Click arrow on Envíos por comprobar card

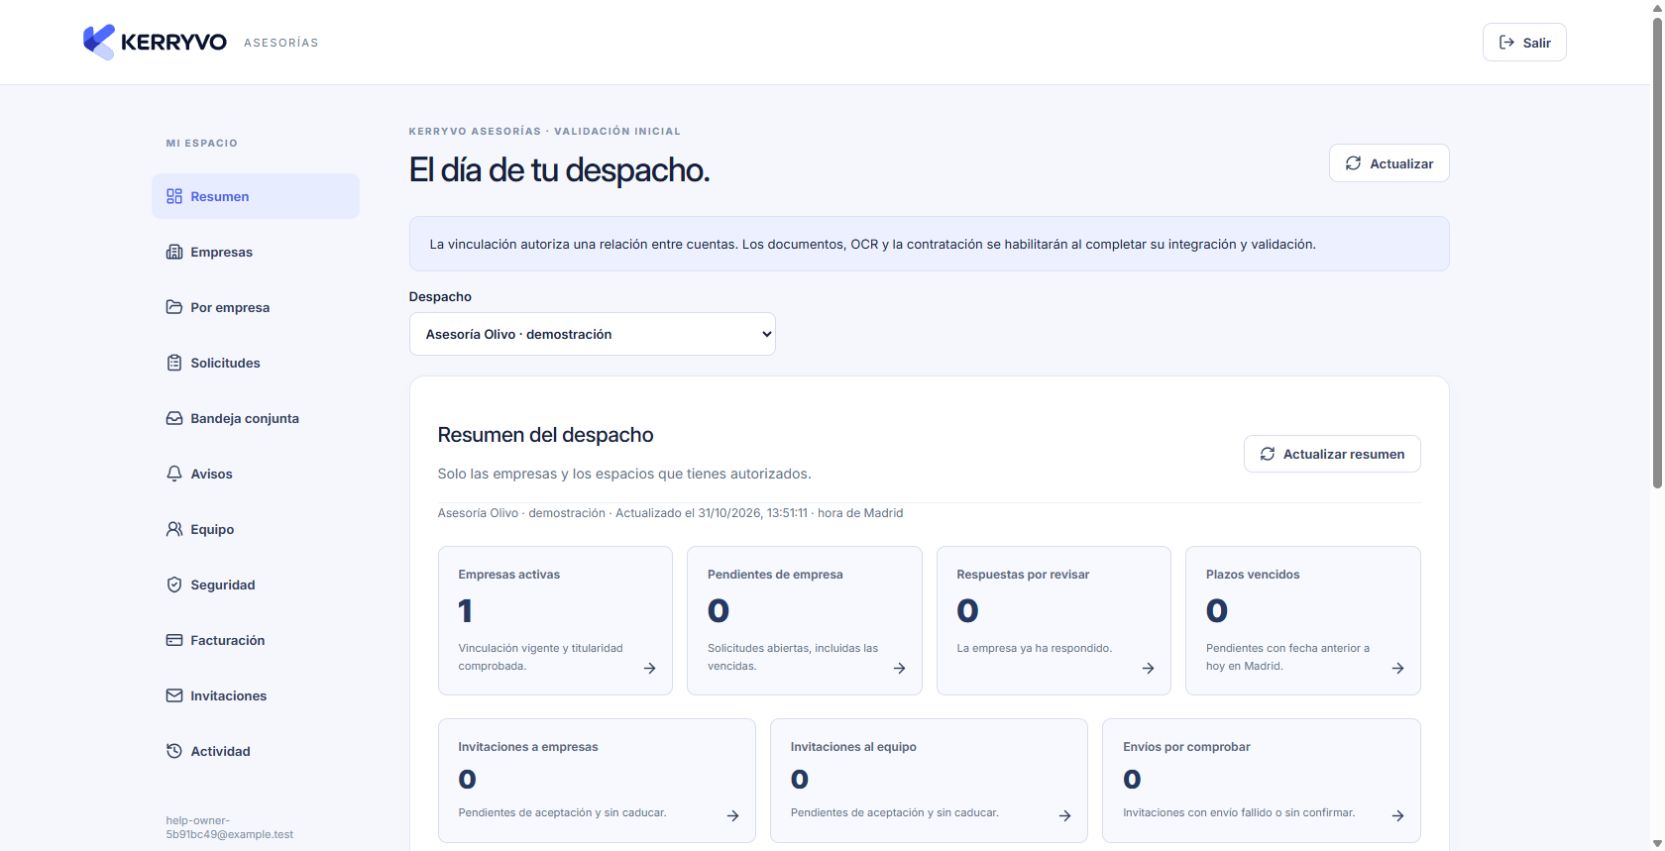1398,816
